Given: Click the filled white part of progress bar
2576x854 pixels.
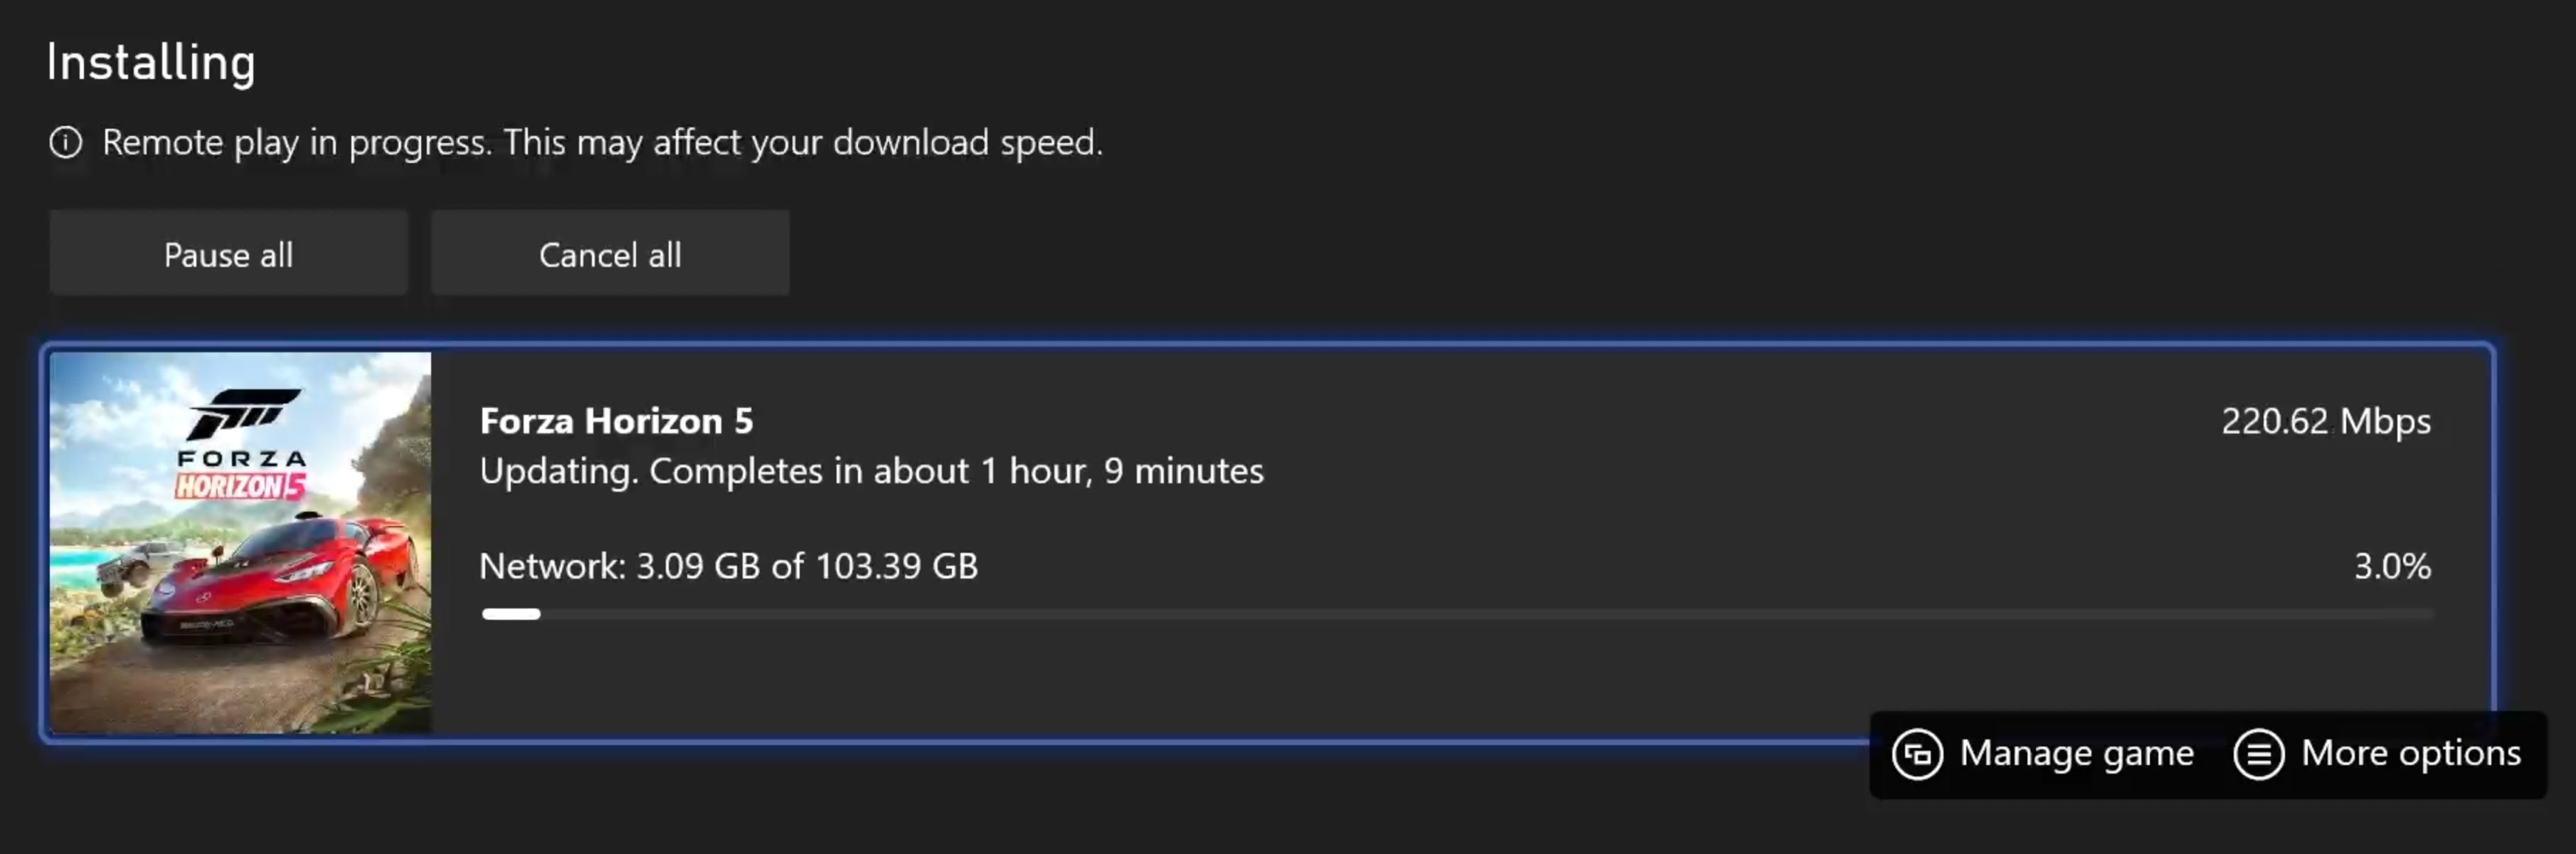Looking at the screenshot, I should pyautogui.click(x=511, y=614).
